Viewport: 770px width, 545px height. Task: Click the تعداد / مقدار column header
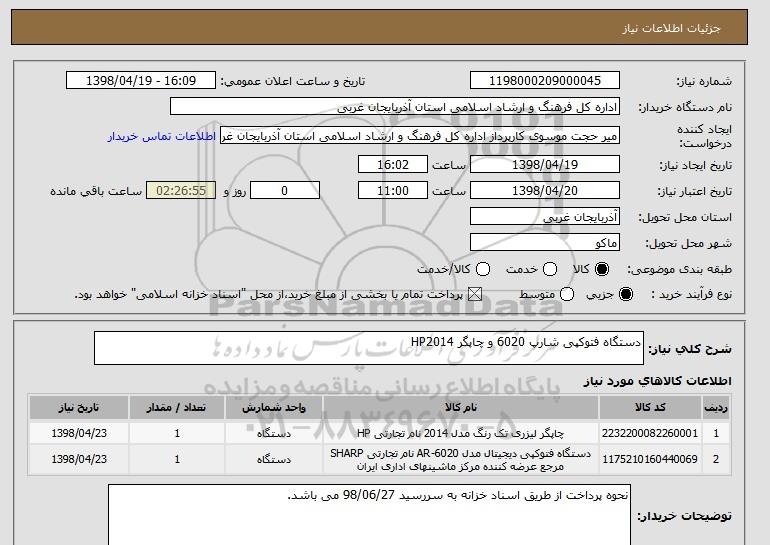coord(177,408)
